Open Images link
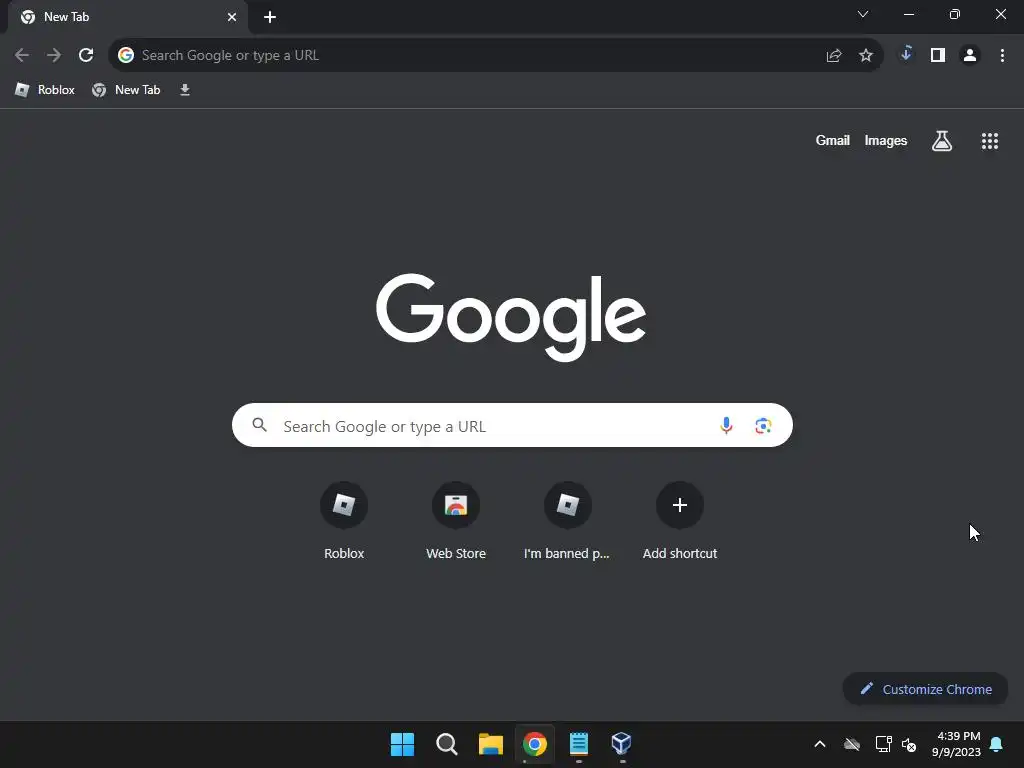 click(886, 140)
